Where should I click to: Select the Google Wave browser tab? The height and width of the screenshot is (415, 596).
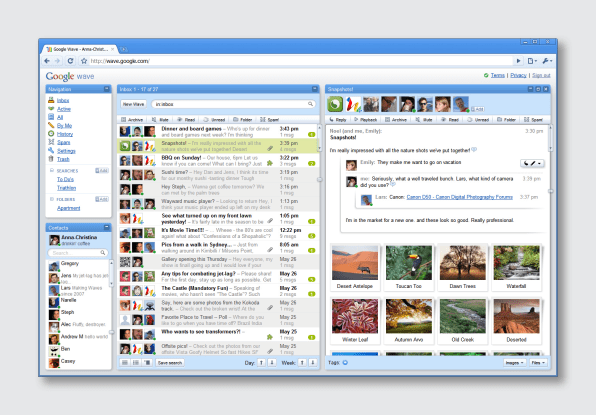pyautogui.click(x=80, y=49)
